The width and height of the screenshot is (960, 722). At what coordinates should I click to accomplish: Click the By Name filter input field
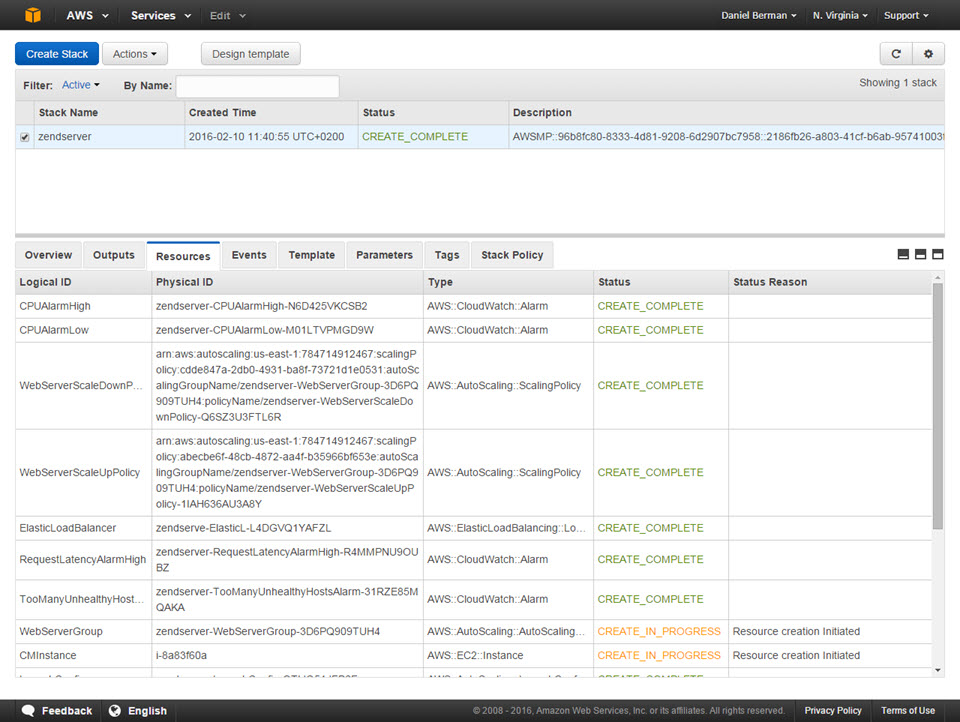click(257, 86)
